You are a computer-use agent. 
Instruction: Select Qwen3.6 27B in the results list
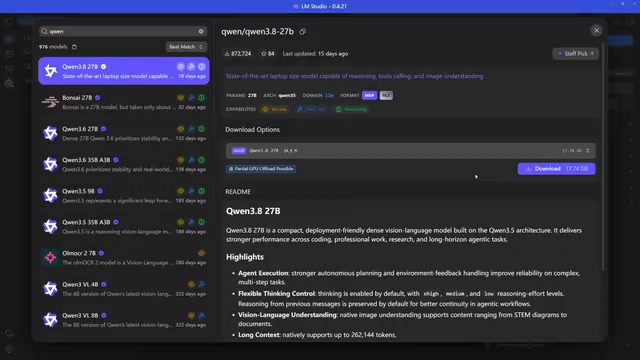pyautogui.click(x=124, y=133)
